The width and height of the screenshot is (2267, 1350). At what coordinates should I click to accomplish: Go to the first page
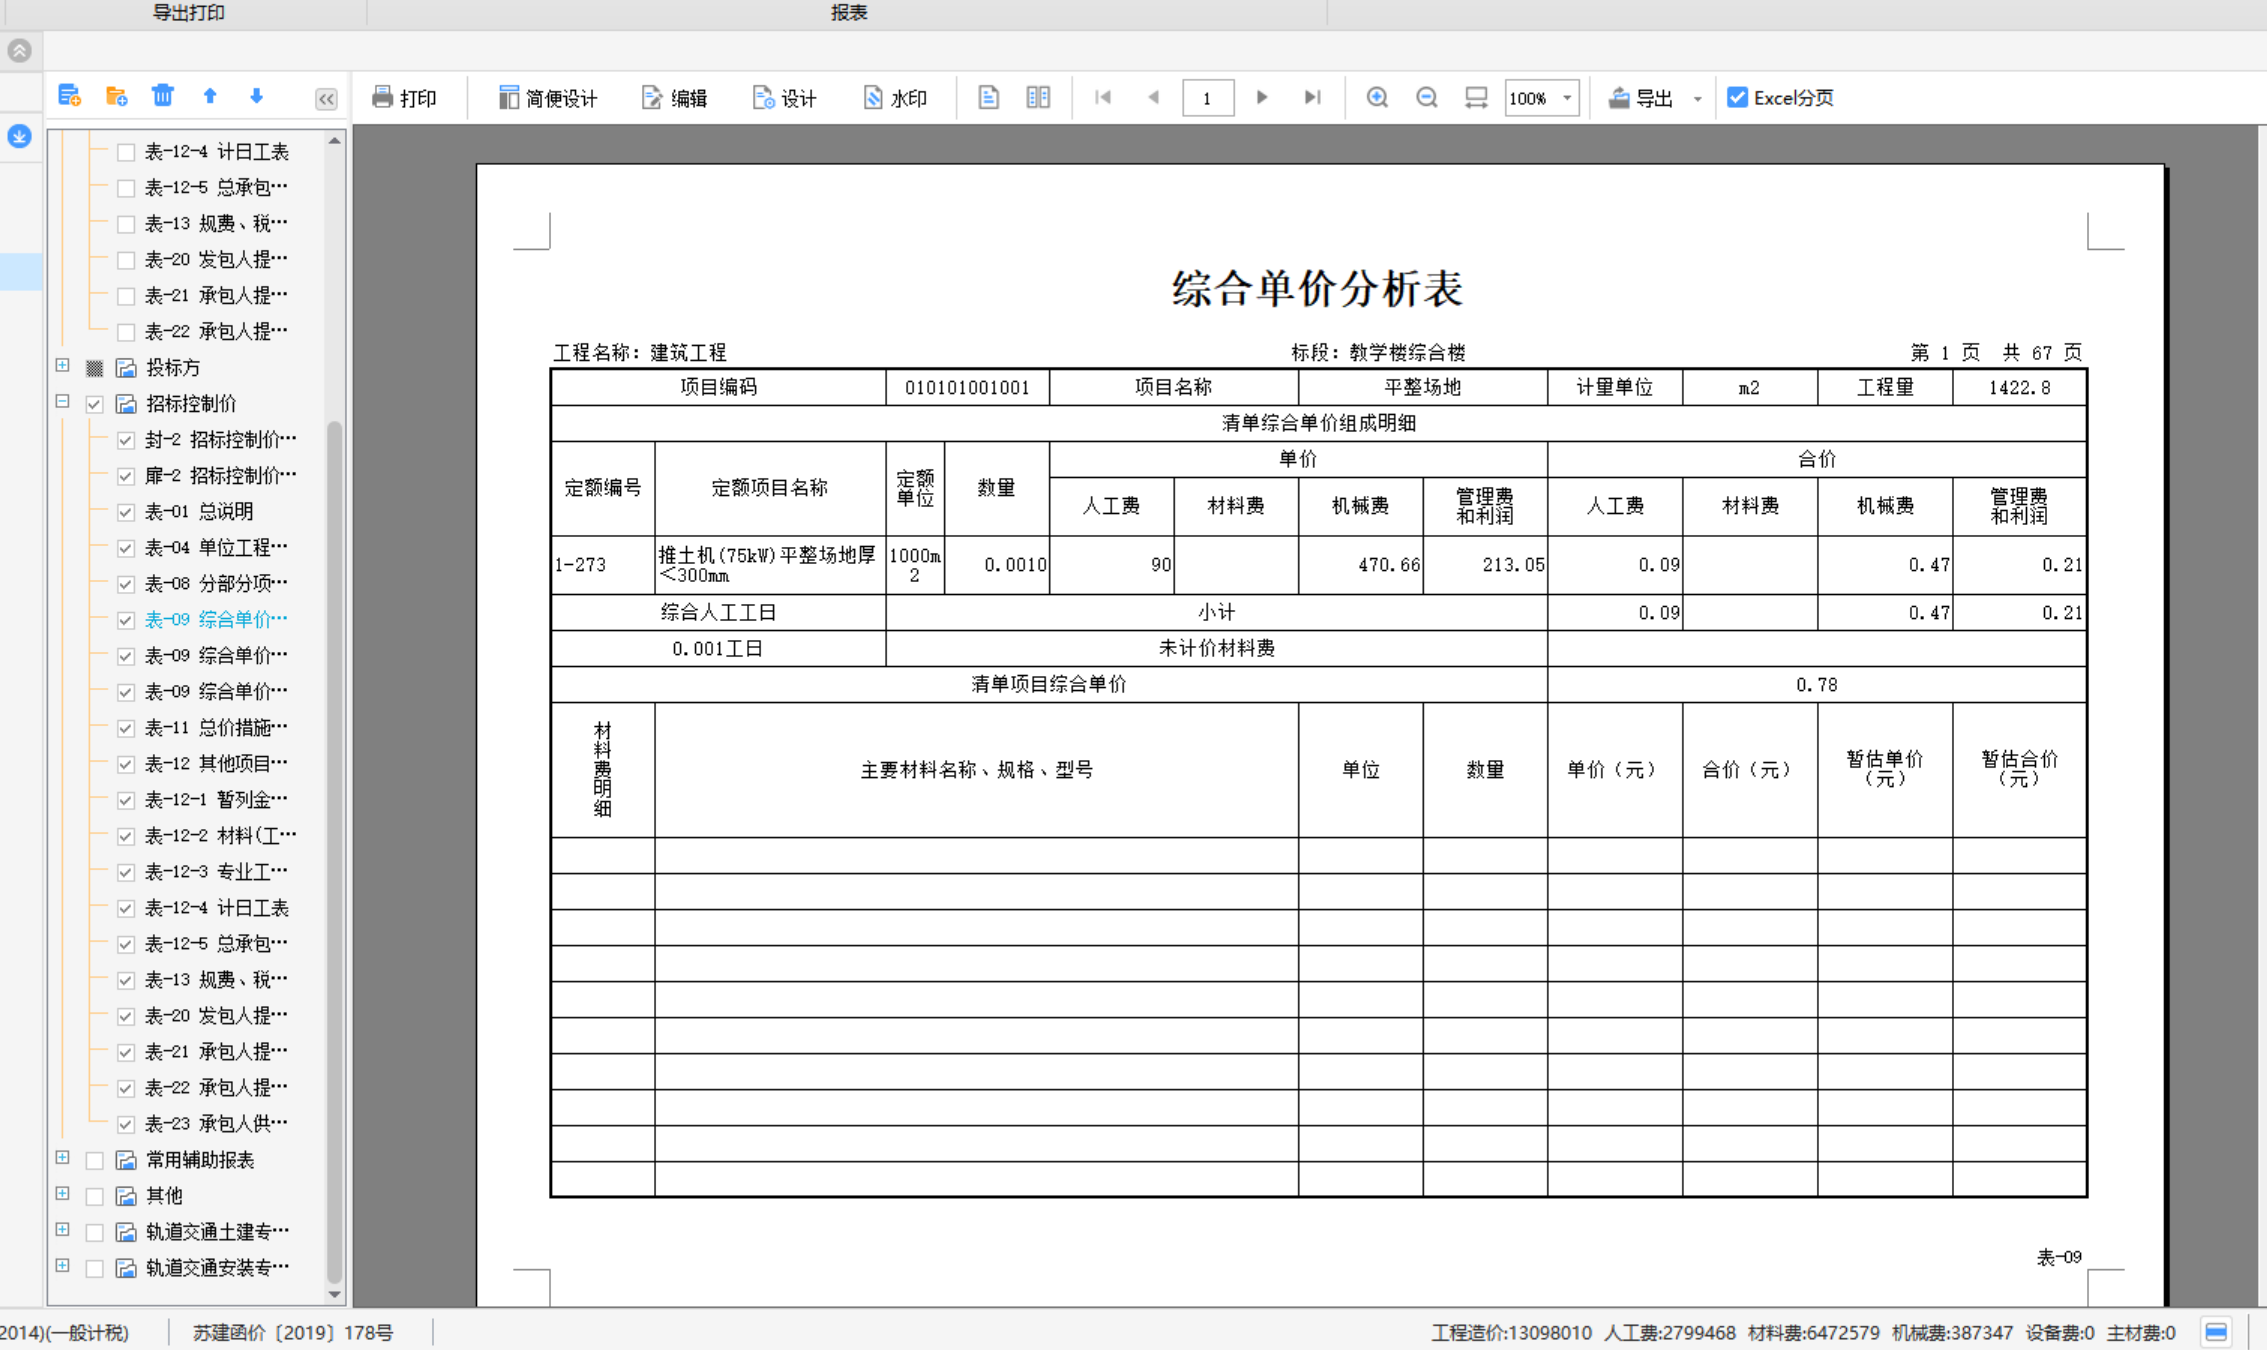1103,97
